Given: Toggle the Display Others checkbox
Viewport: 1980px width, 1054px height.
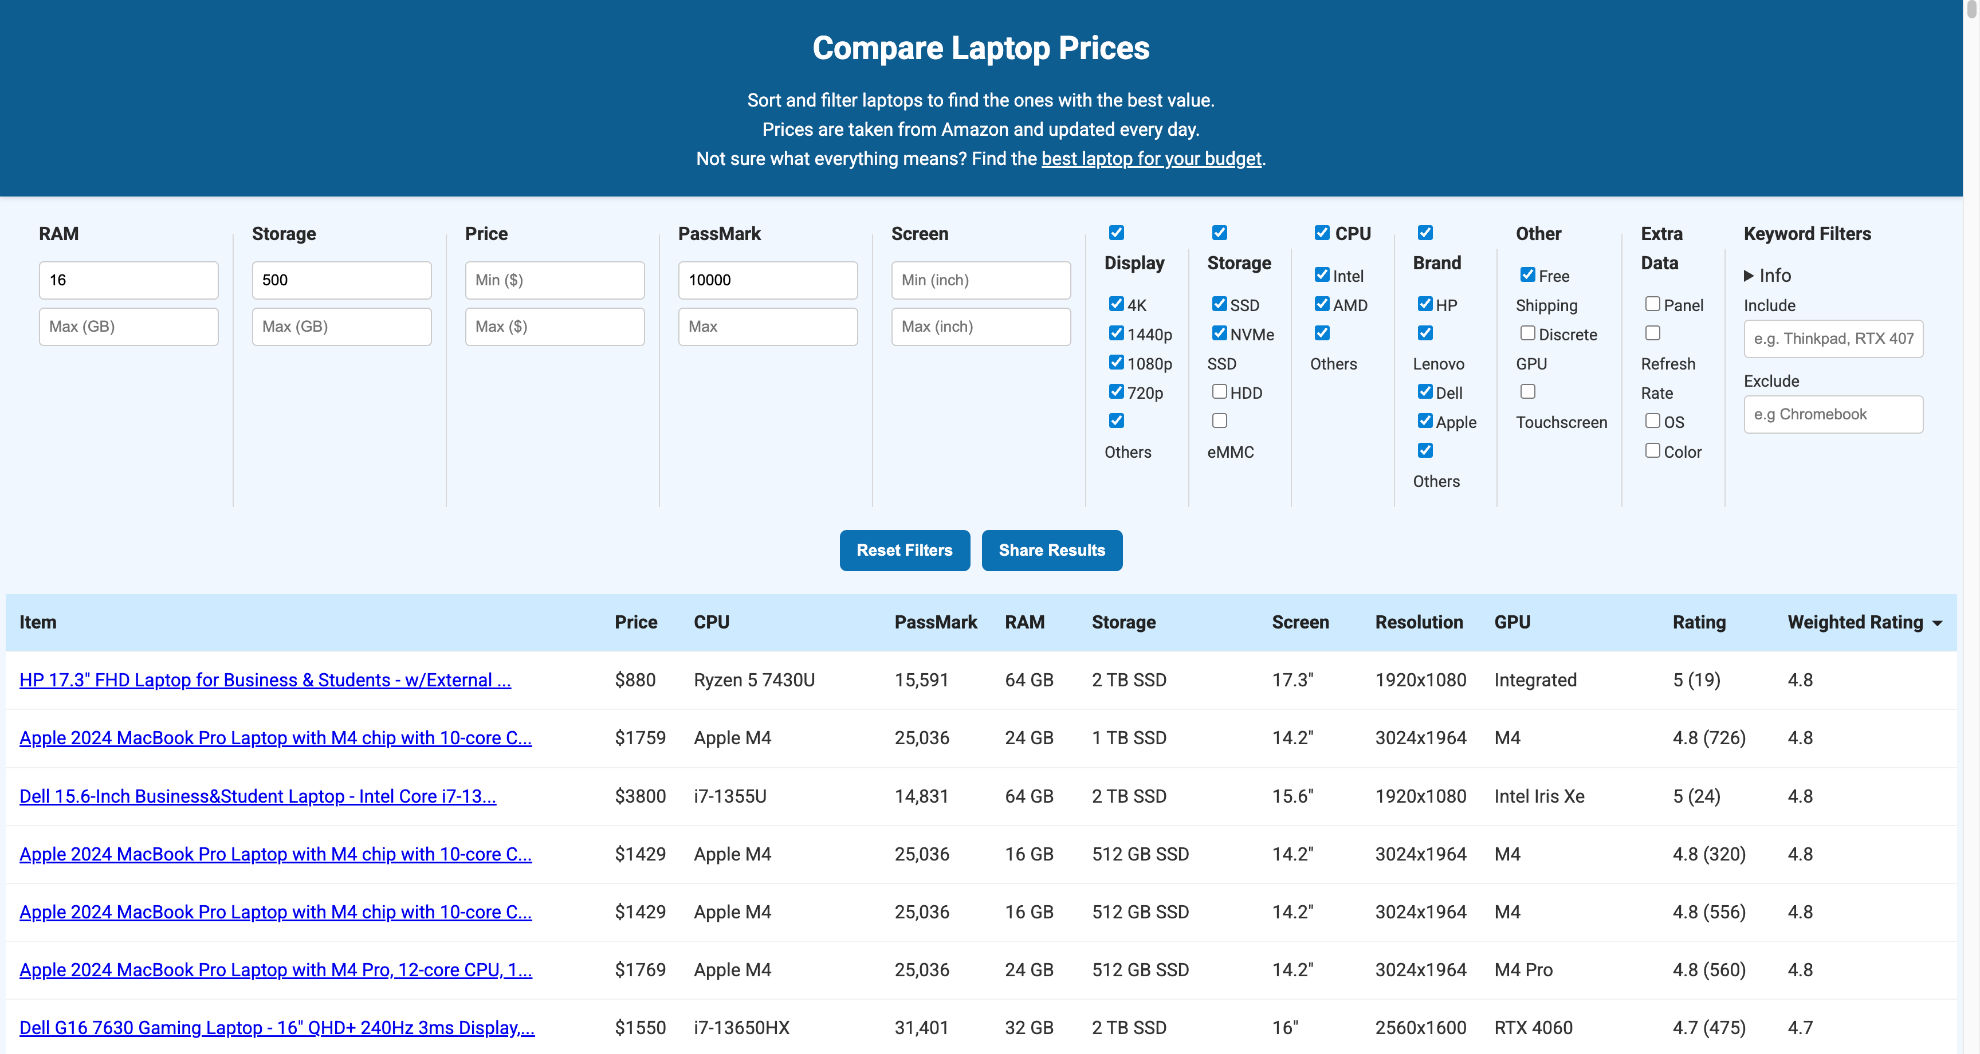Looking at the screenshot, I should click(1116, 421).
